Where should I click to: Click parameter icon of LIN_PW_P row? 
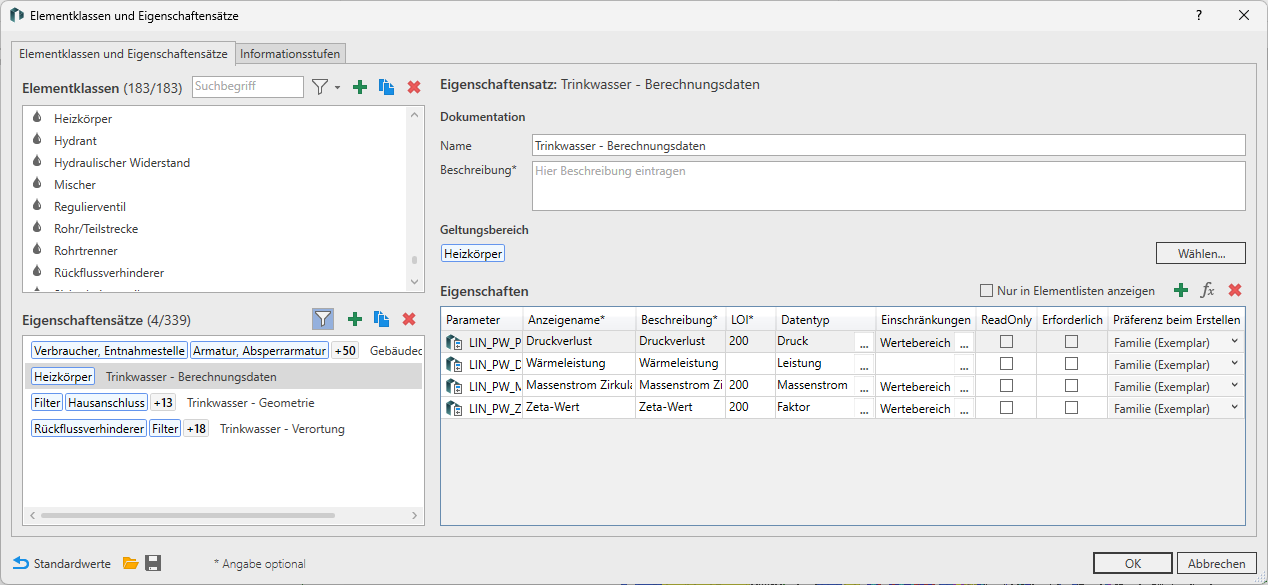[x=455, y=342]
